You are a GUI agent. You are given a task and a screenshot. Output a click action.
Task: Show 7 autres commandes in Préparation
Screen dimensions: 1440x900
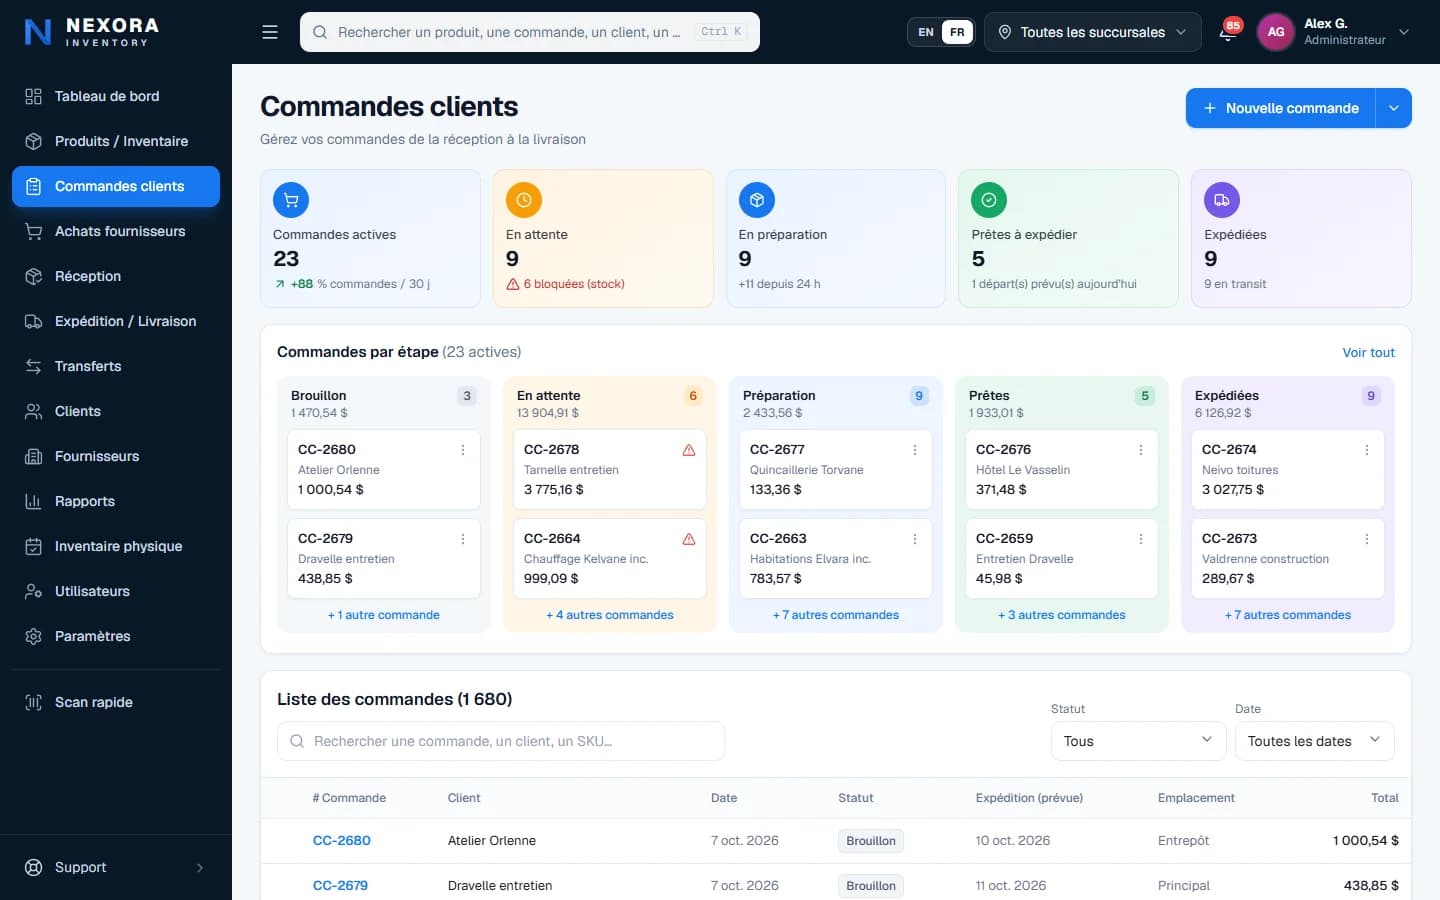(836, 615)
